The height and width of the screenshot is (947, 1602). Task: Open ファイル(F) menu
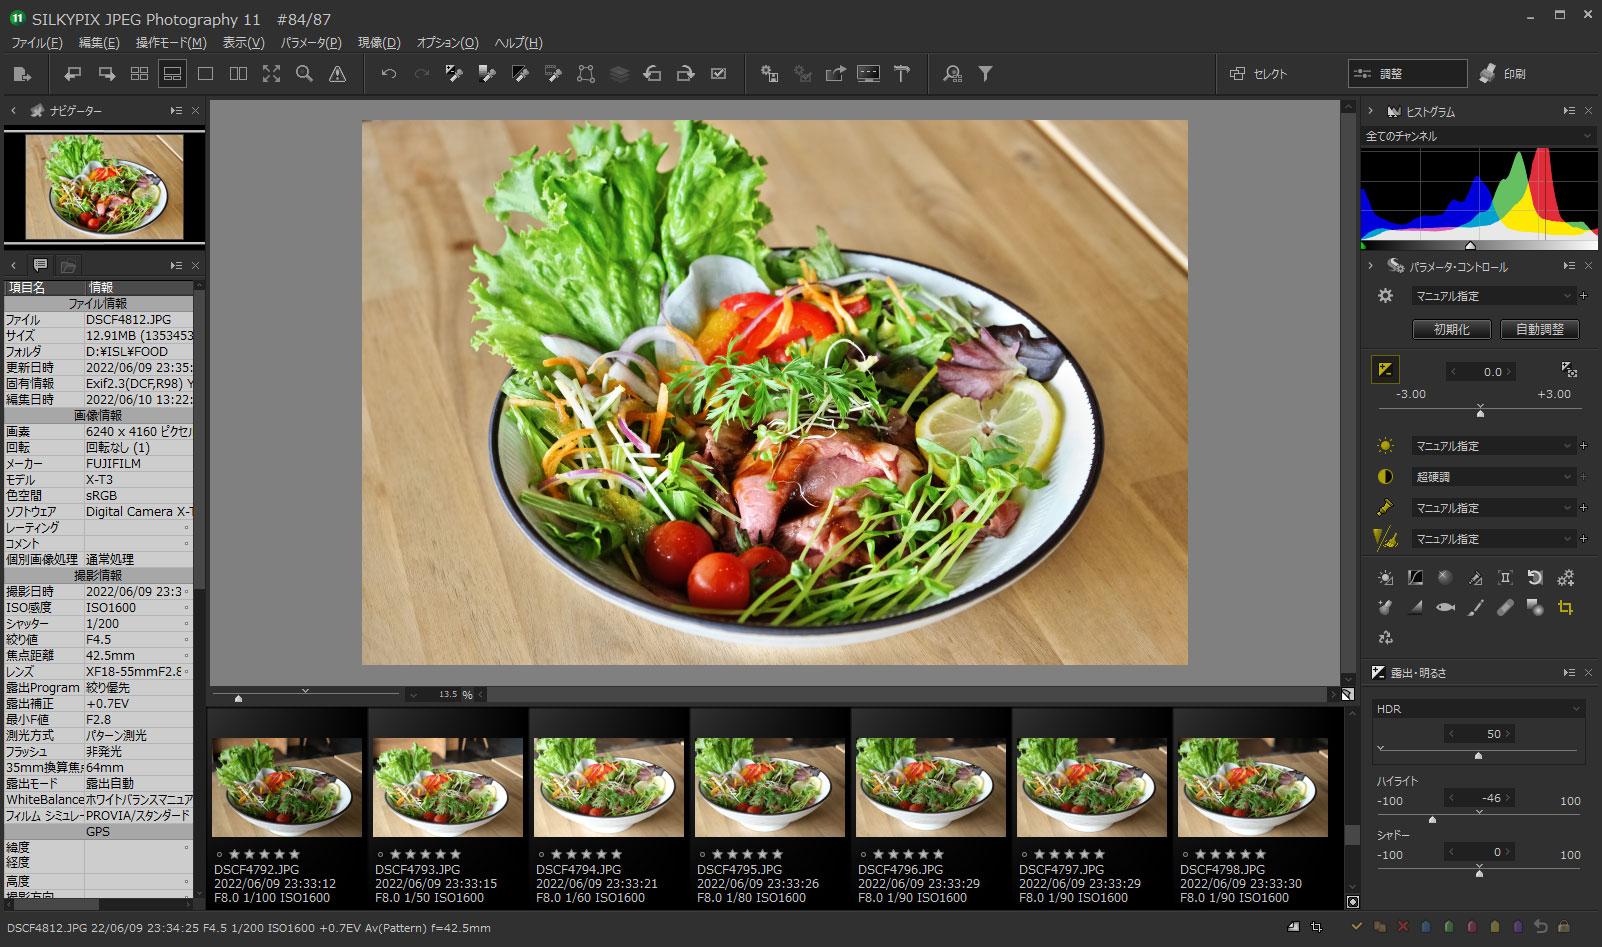click(36, 43)
